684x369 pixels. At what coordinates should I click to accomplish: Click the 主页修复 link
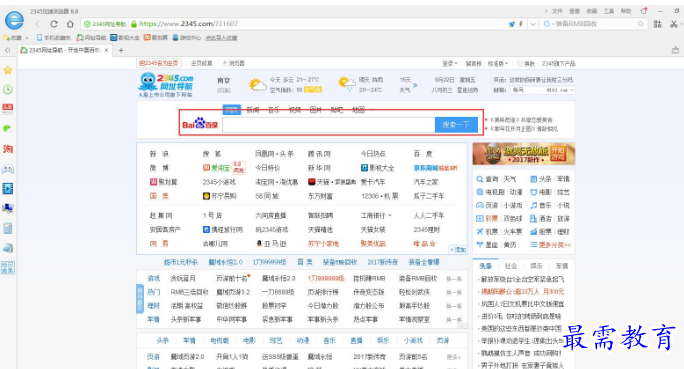tap(202, 63)
